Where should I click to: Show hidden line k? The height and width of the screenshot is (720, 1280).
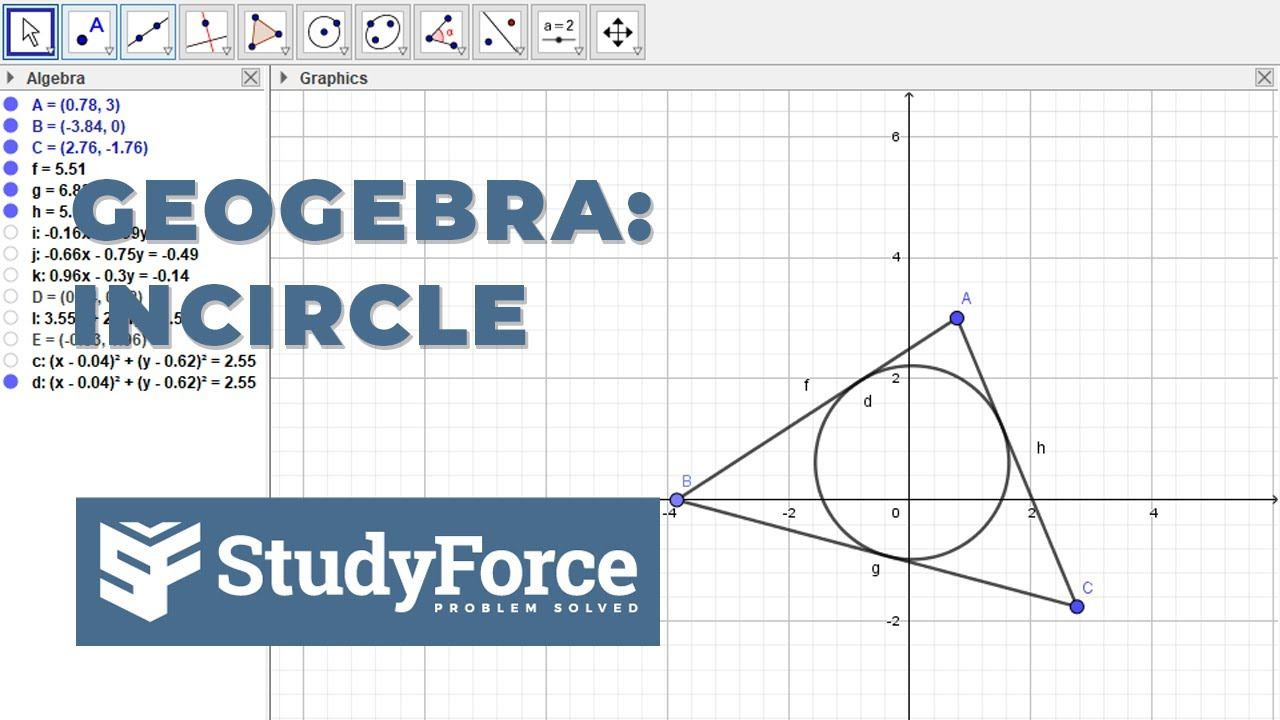click(x=11, y=275)
